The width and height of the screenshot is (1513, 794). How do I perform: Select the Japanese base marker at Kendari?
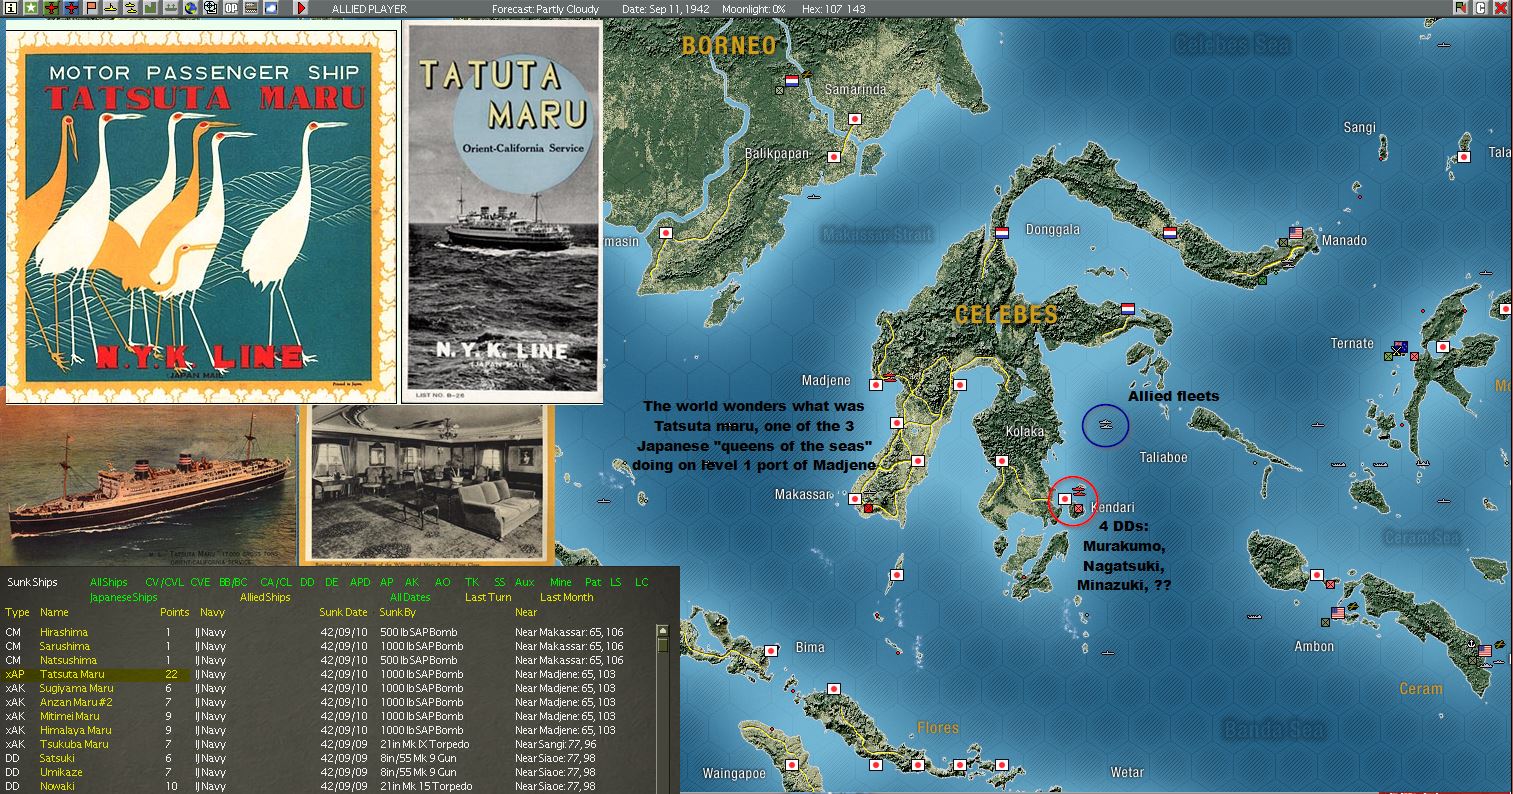[x=1065, y=498]
